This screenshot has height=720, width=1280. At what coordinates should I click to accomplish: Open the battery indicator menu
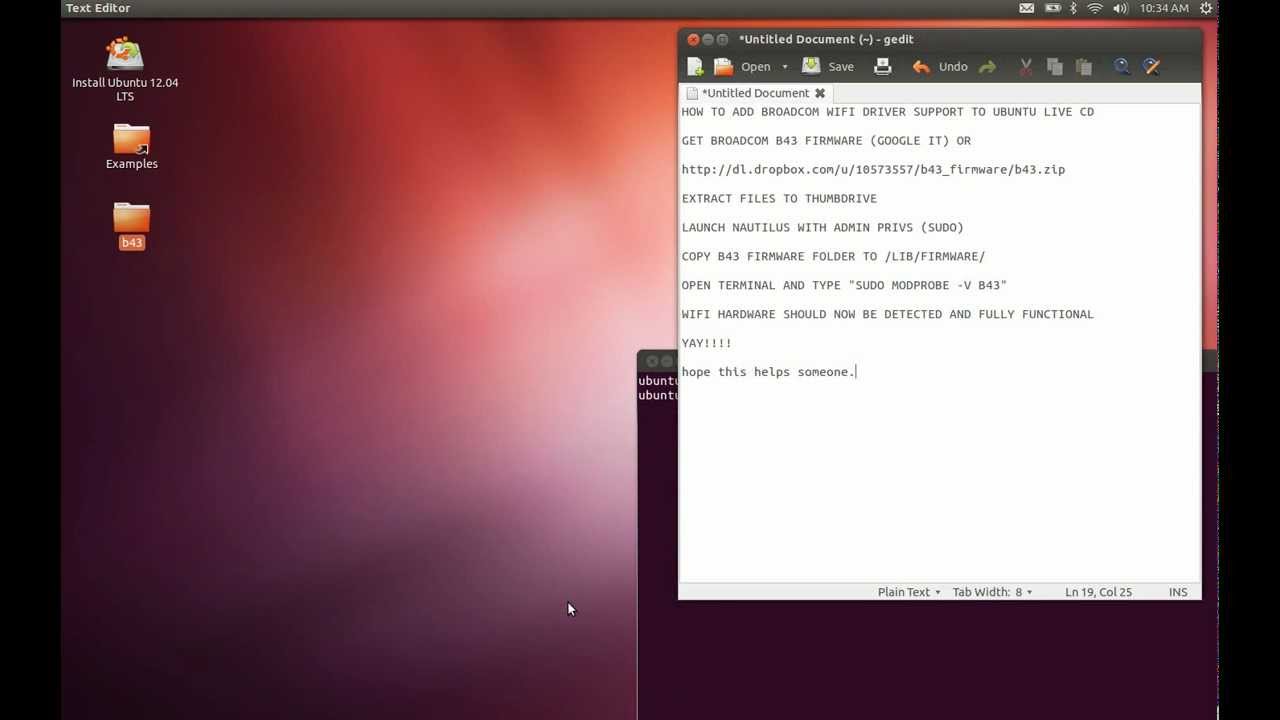click(x=1052, y=8)
